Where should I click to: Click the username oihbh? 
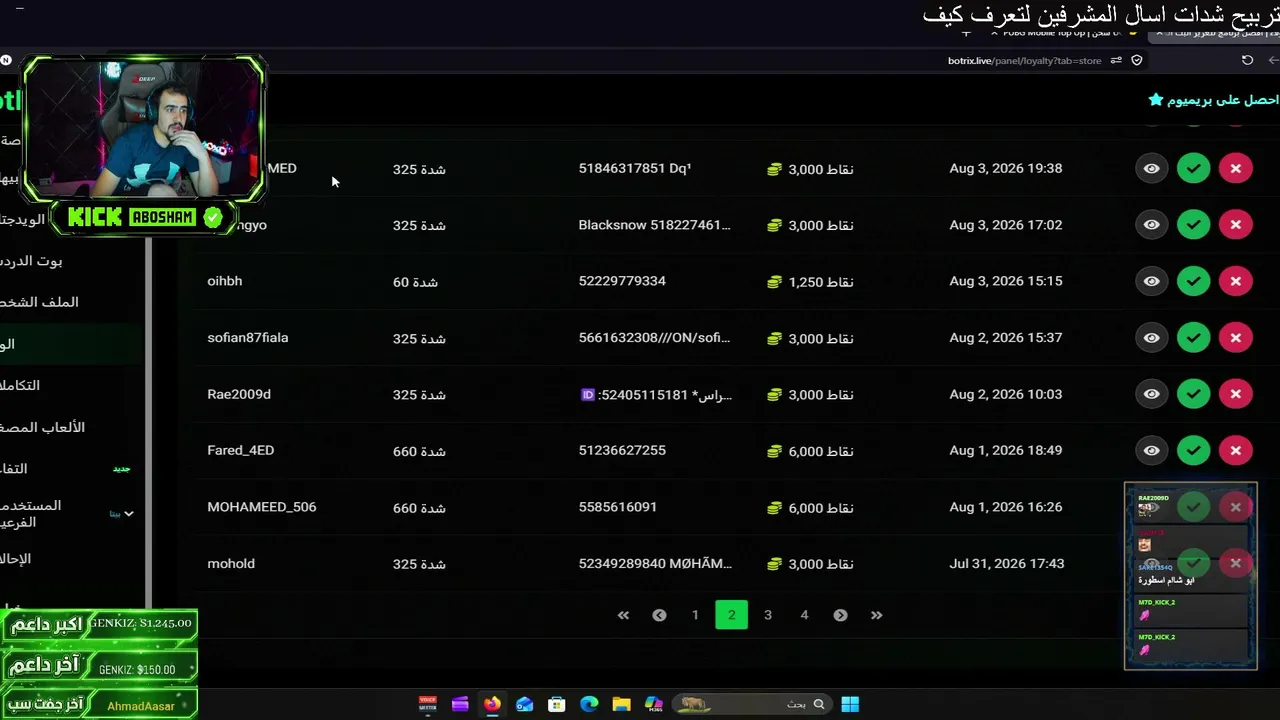coord(225,281)
